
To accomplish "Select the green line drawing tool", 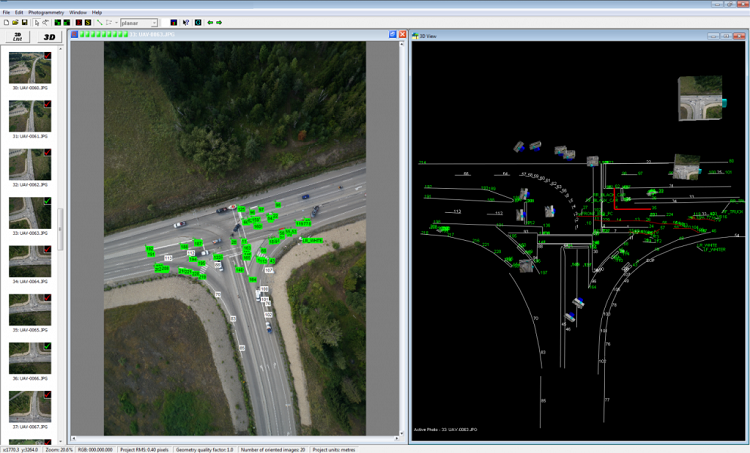I will coord(99,22).
